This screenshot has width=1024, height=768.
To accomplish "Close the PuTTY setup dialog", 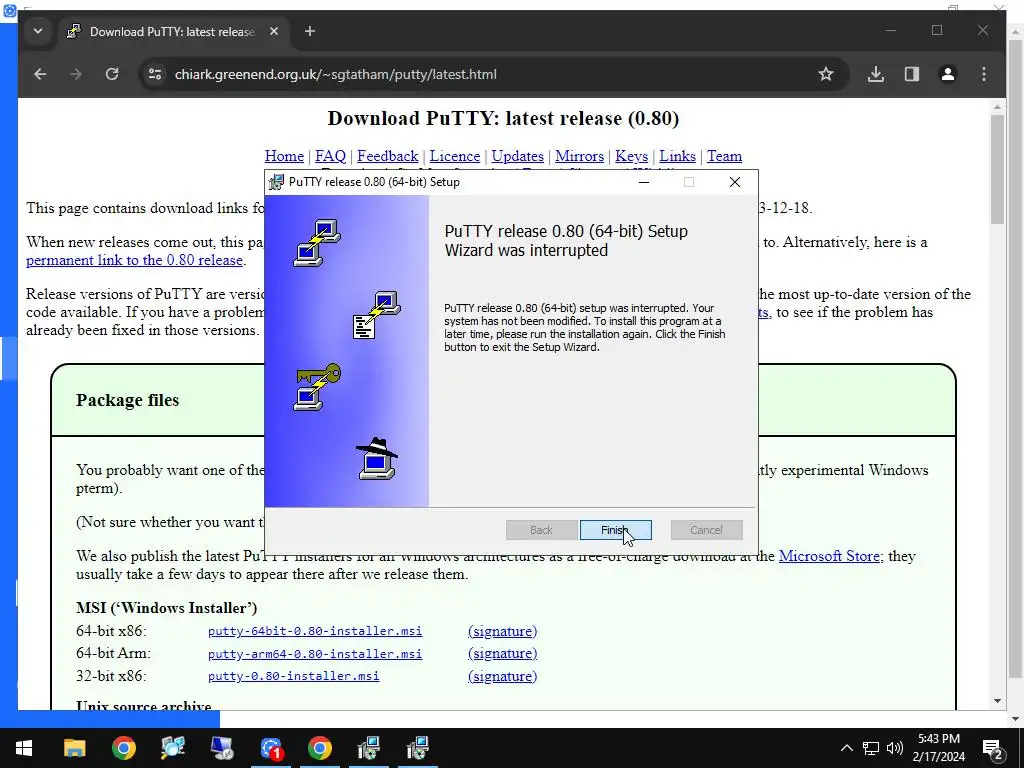I will [735, 182].
